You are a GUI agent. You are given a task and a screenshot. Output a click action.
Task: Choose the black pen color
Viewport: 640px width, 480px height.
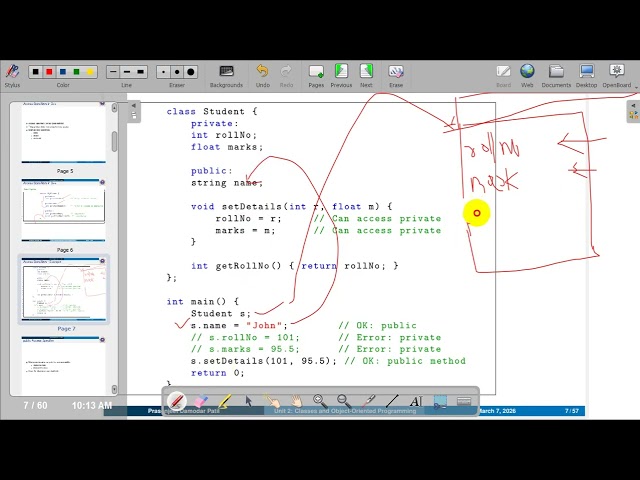coord(36,72)
